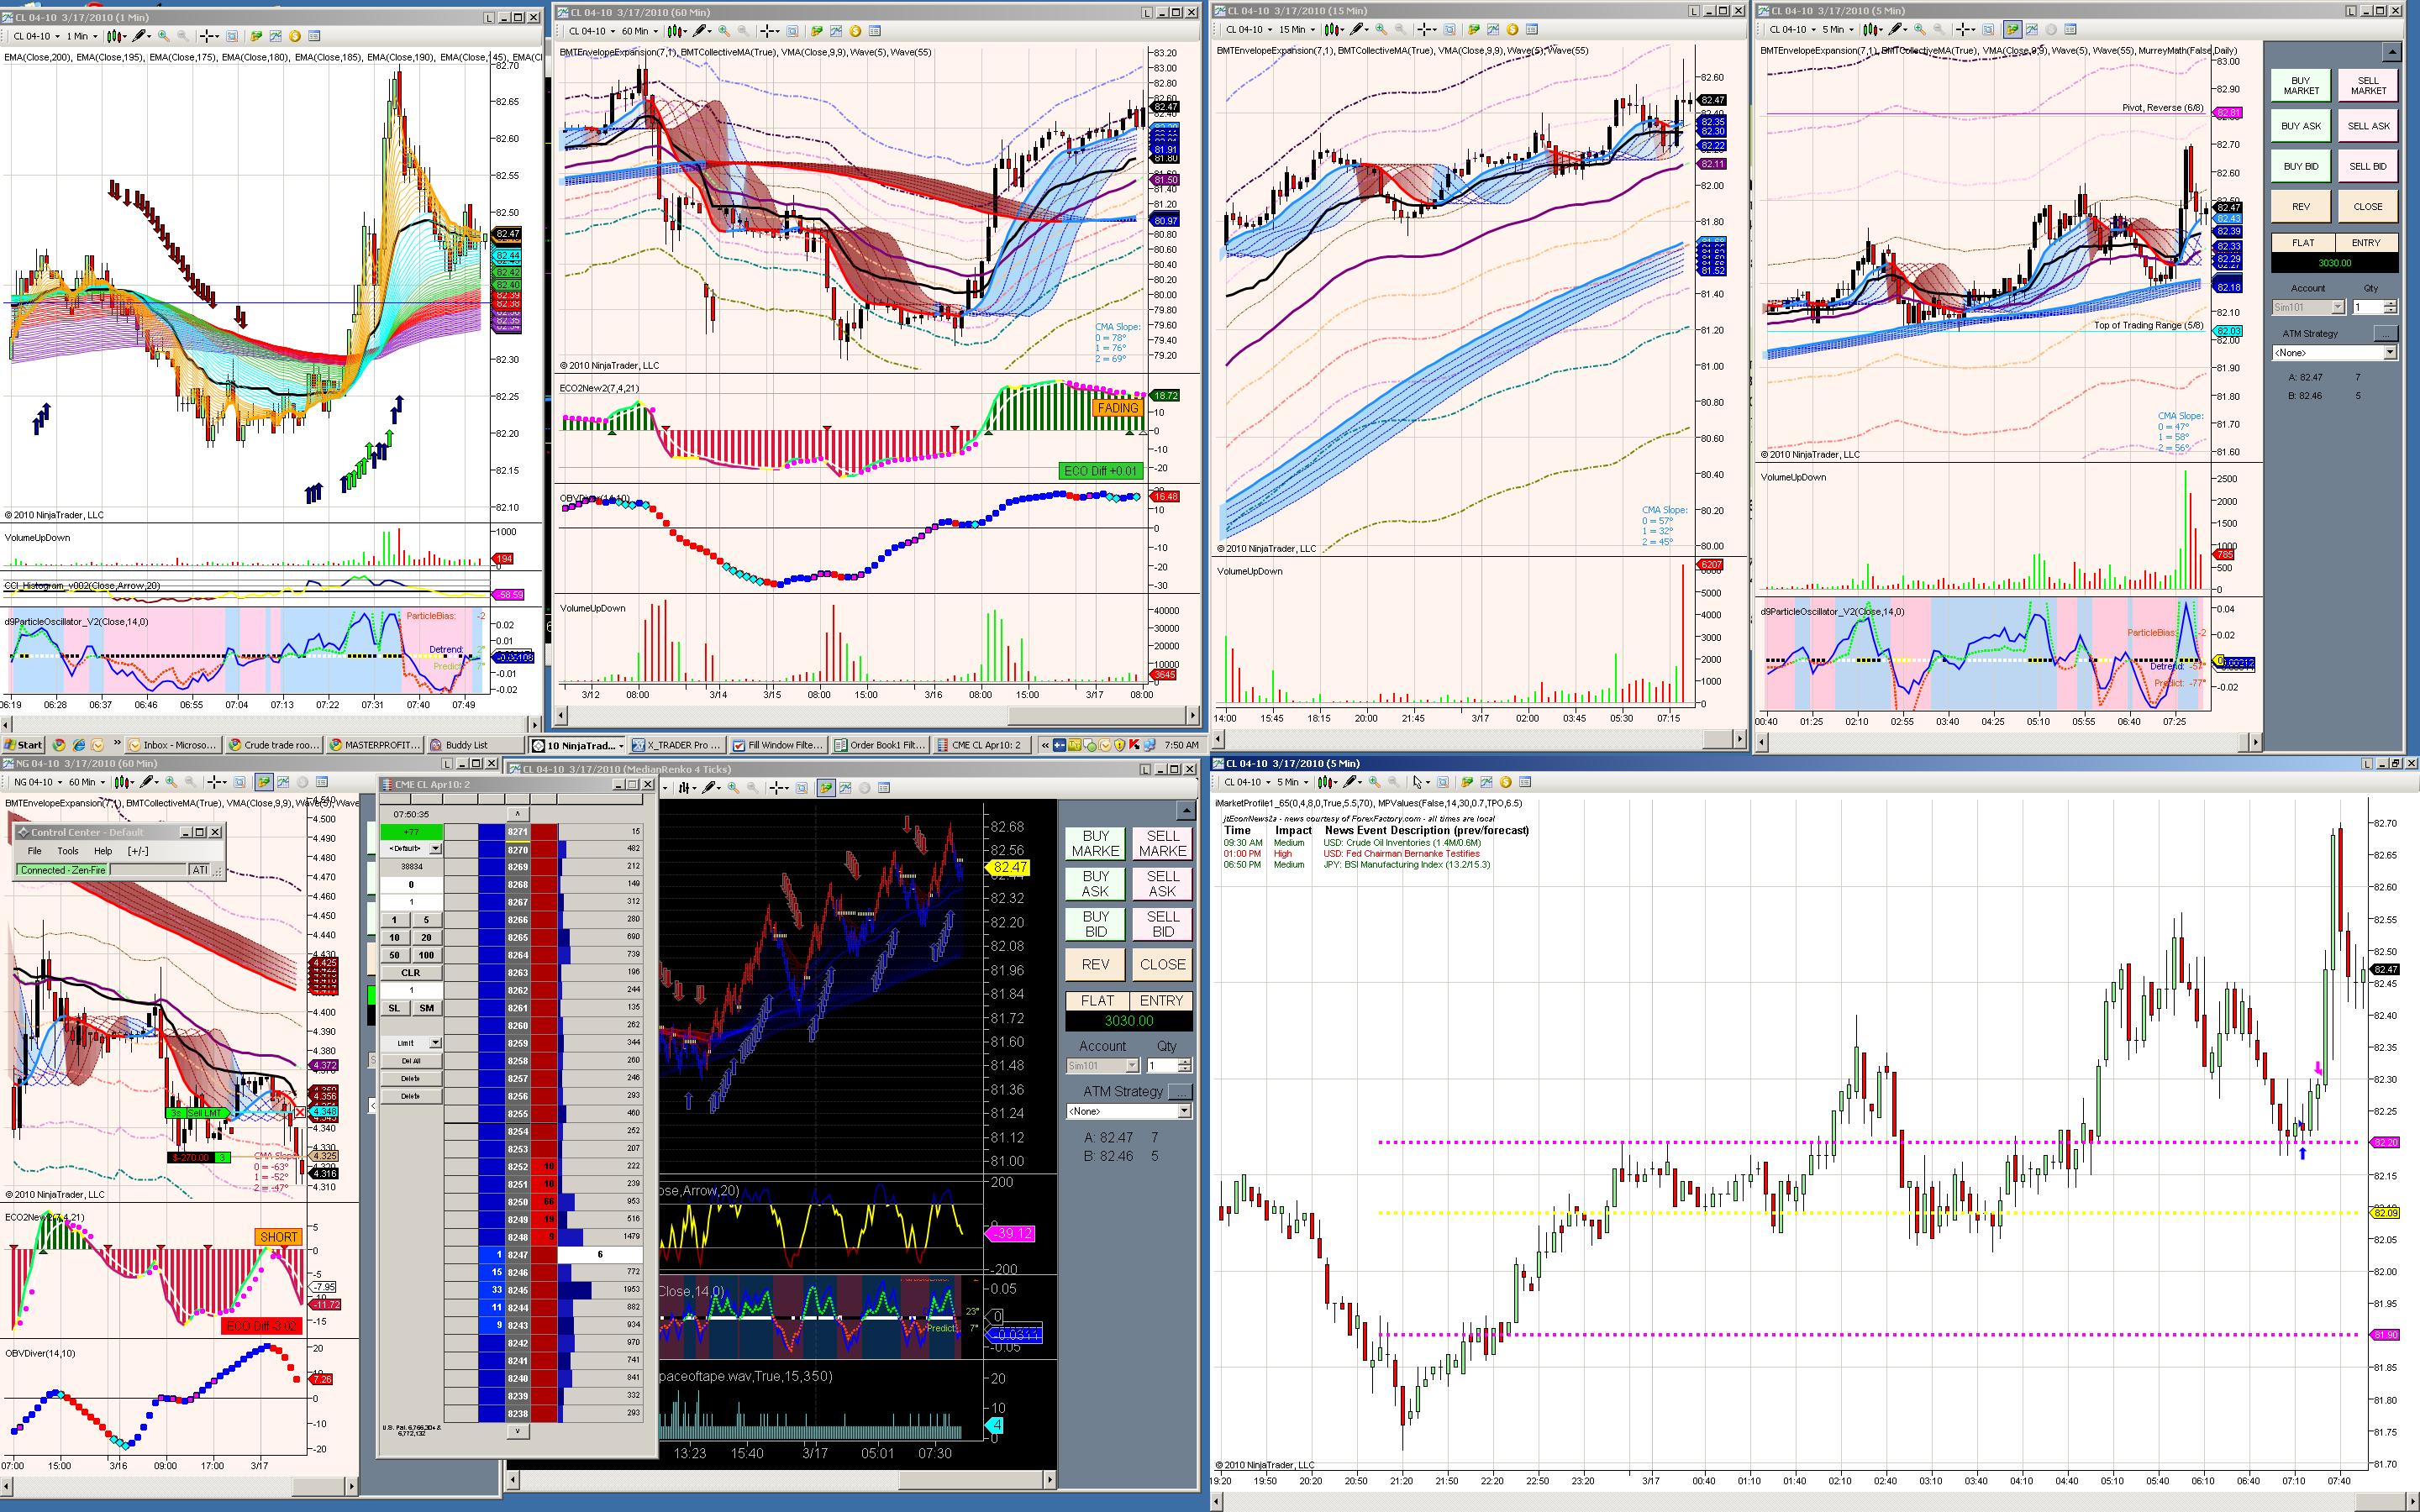Click REV in MedianRenko Chart Trader

pyautogui.click(x=1096, y=965)
